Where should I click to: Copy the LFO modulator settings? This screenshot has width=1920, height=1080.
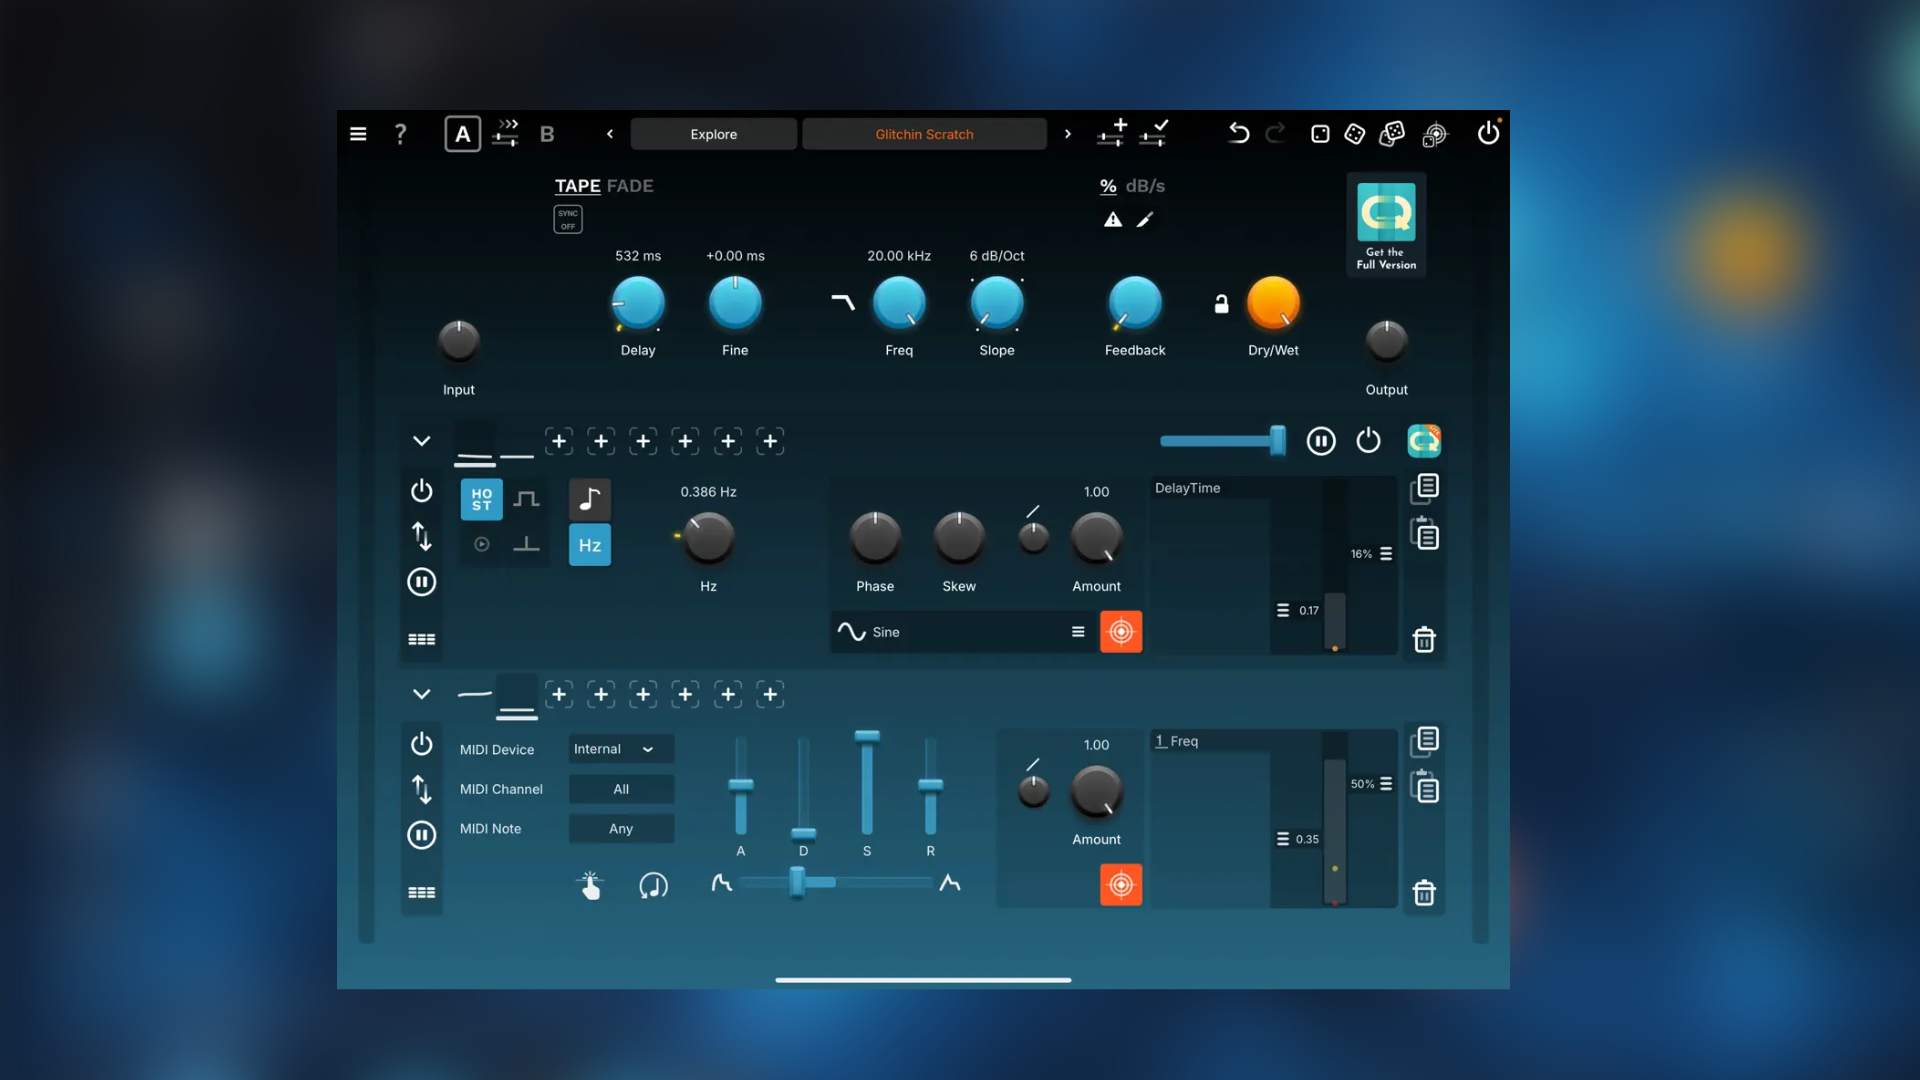point(1425,488)
